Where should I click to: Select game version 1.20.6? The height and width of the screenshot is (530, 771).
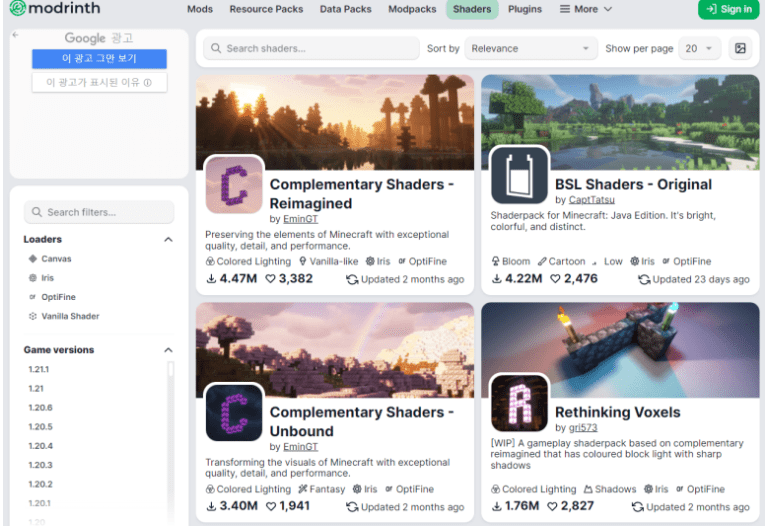(40, 408)
